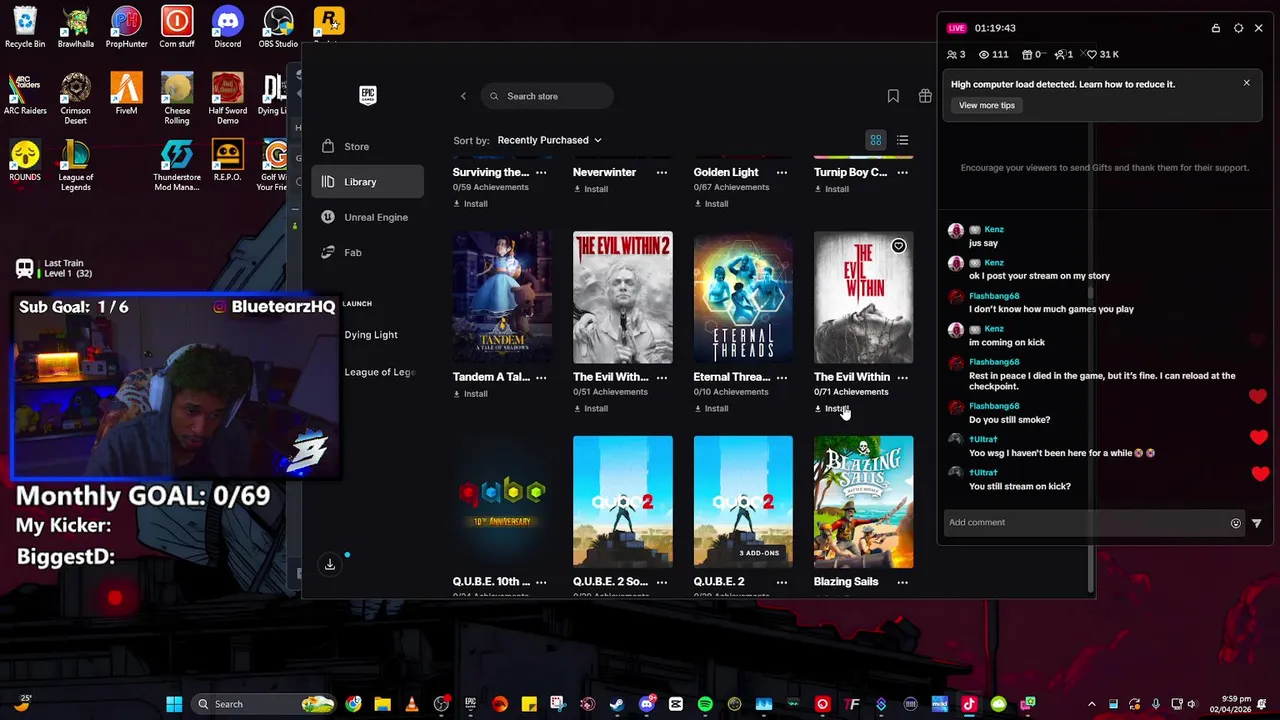
Task: Open TikTok Live Studio taskbar icon
Action: (x=969, y=704)
